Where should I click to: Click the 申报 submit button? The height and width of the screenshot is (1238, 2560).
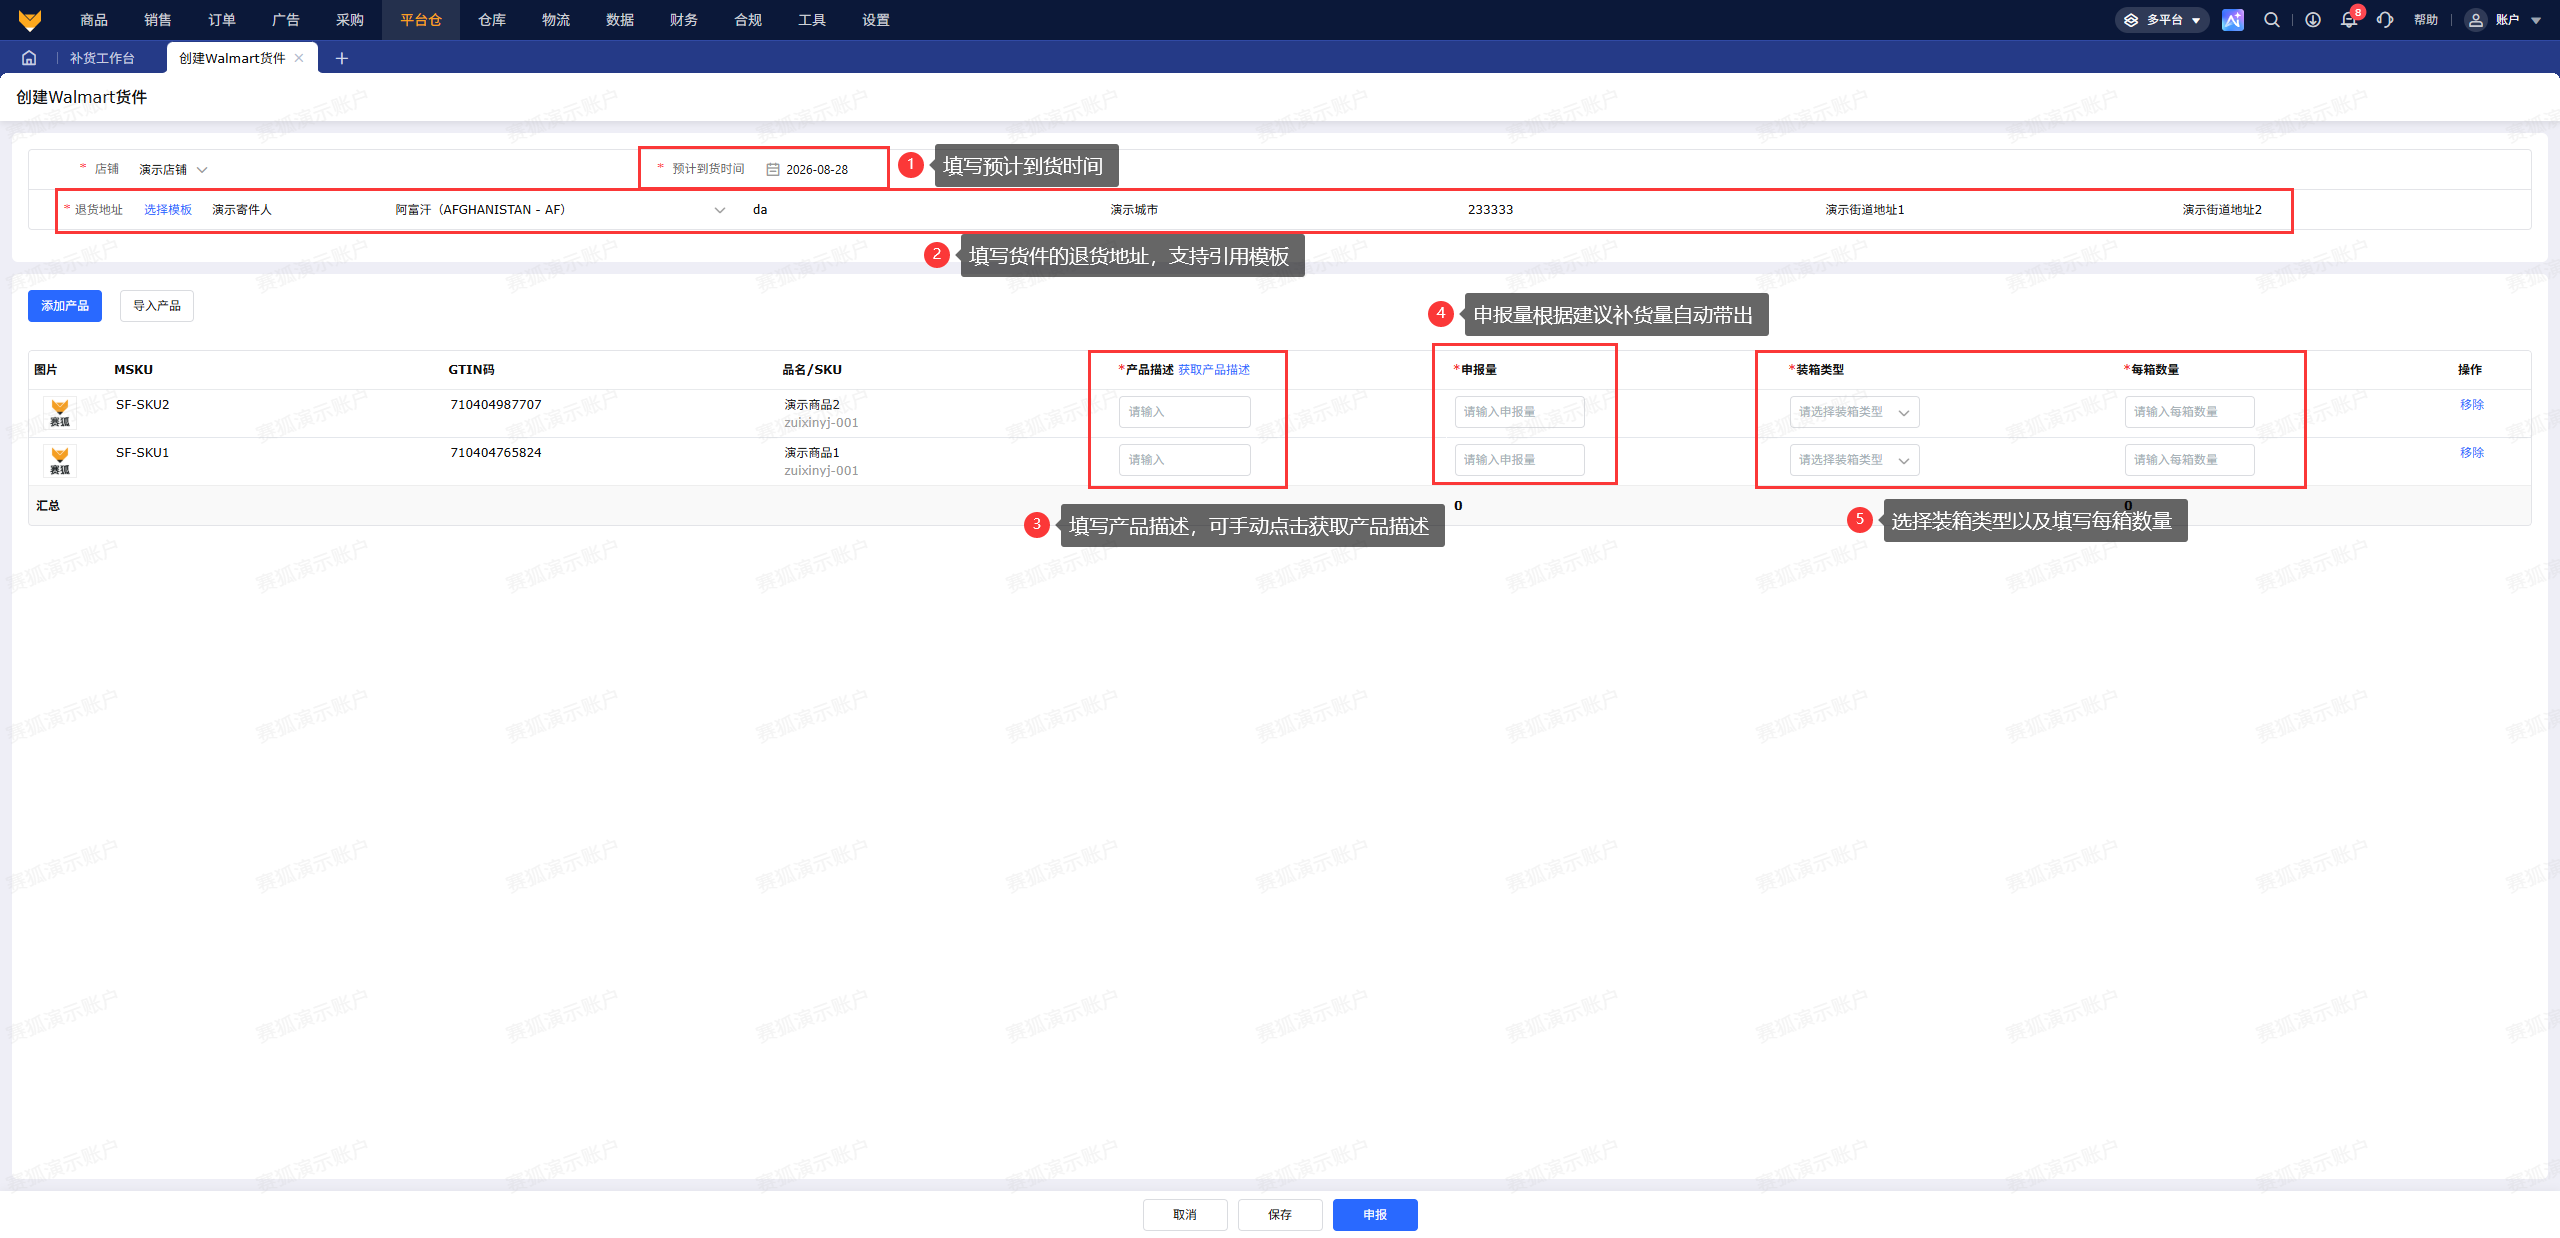click(x=1375, y=1215)
